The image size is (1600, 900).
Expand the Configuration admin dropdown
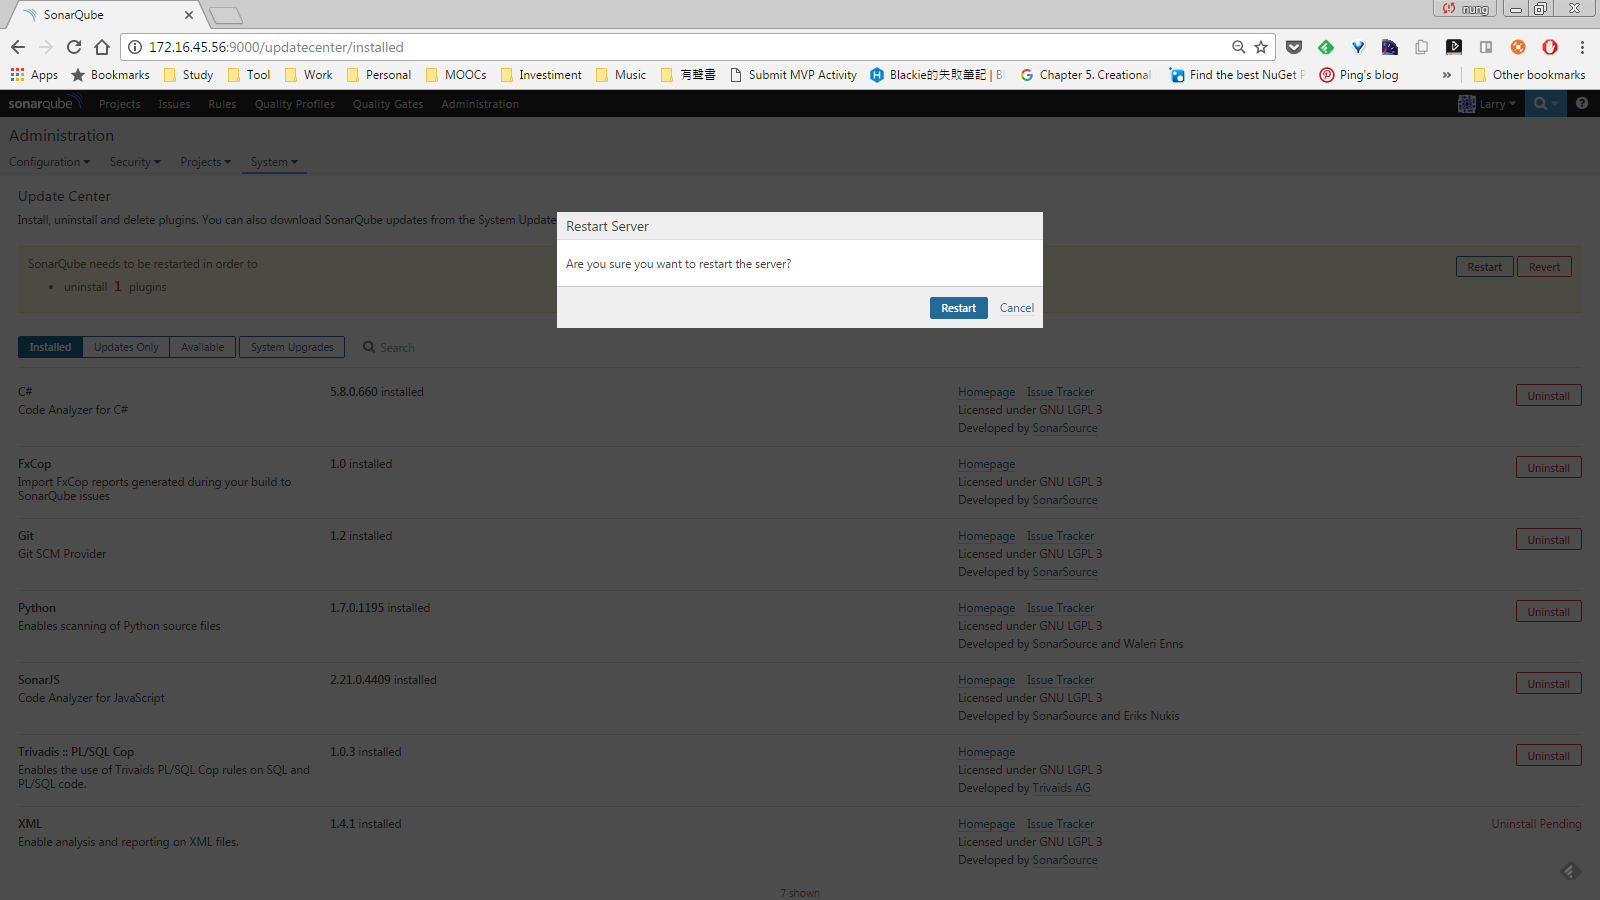tap(49, 162)
